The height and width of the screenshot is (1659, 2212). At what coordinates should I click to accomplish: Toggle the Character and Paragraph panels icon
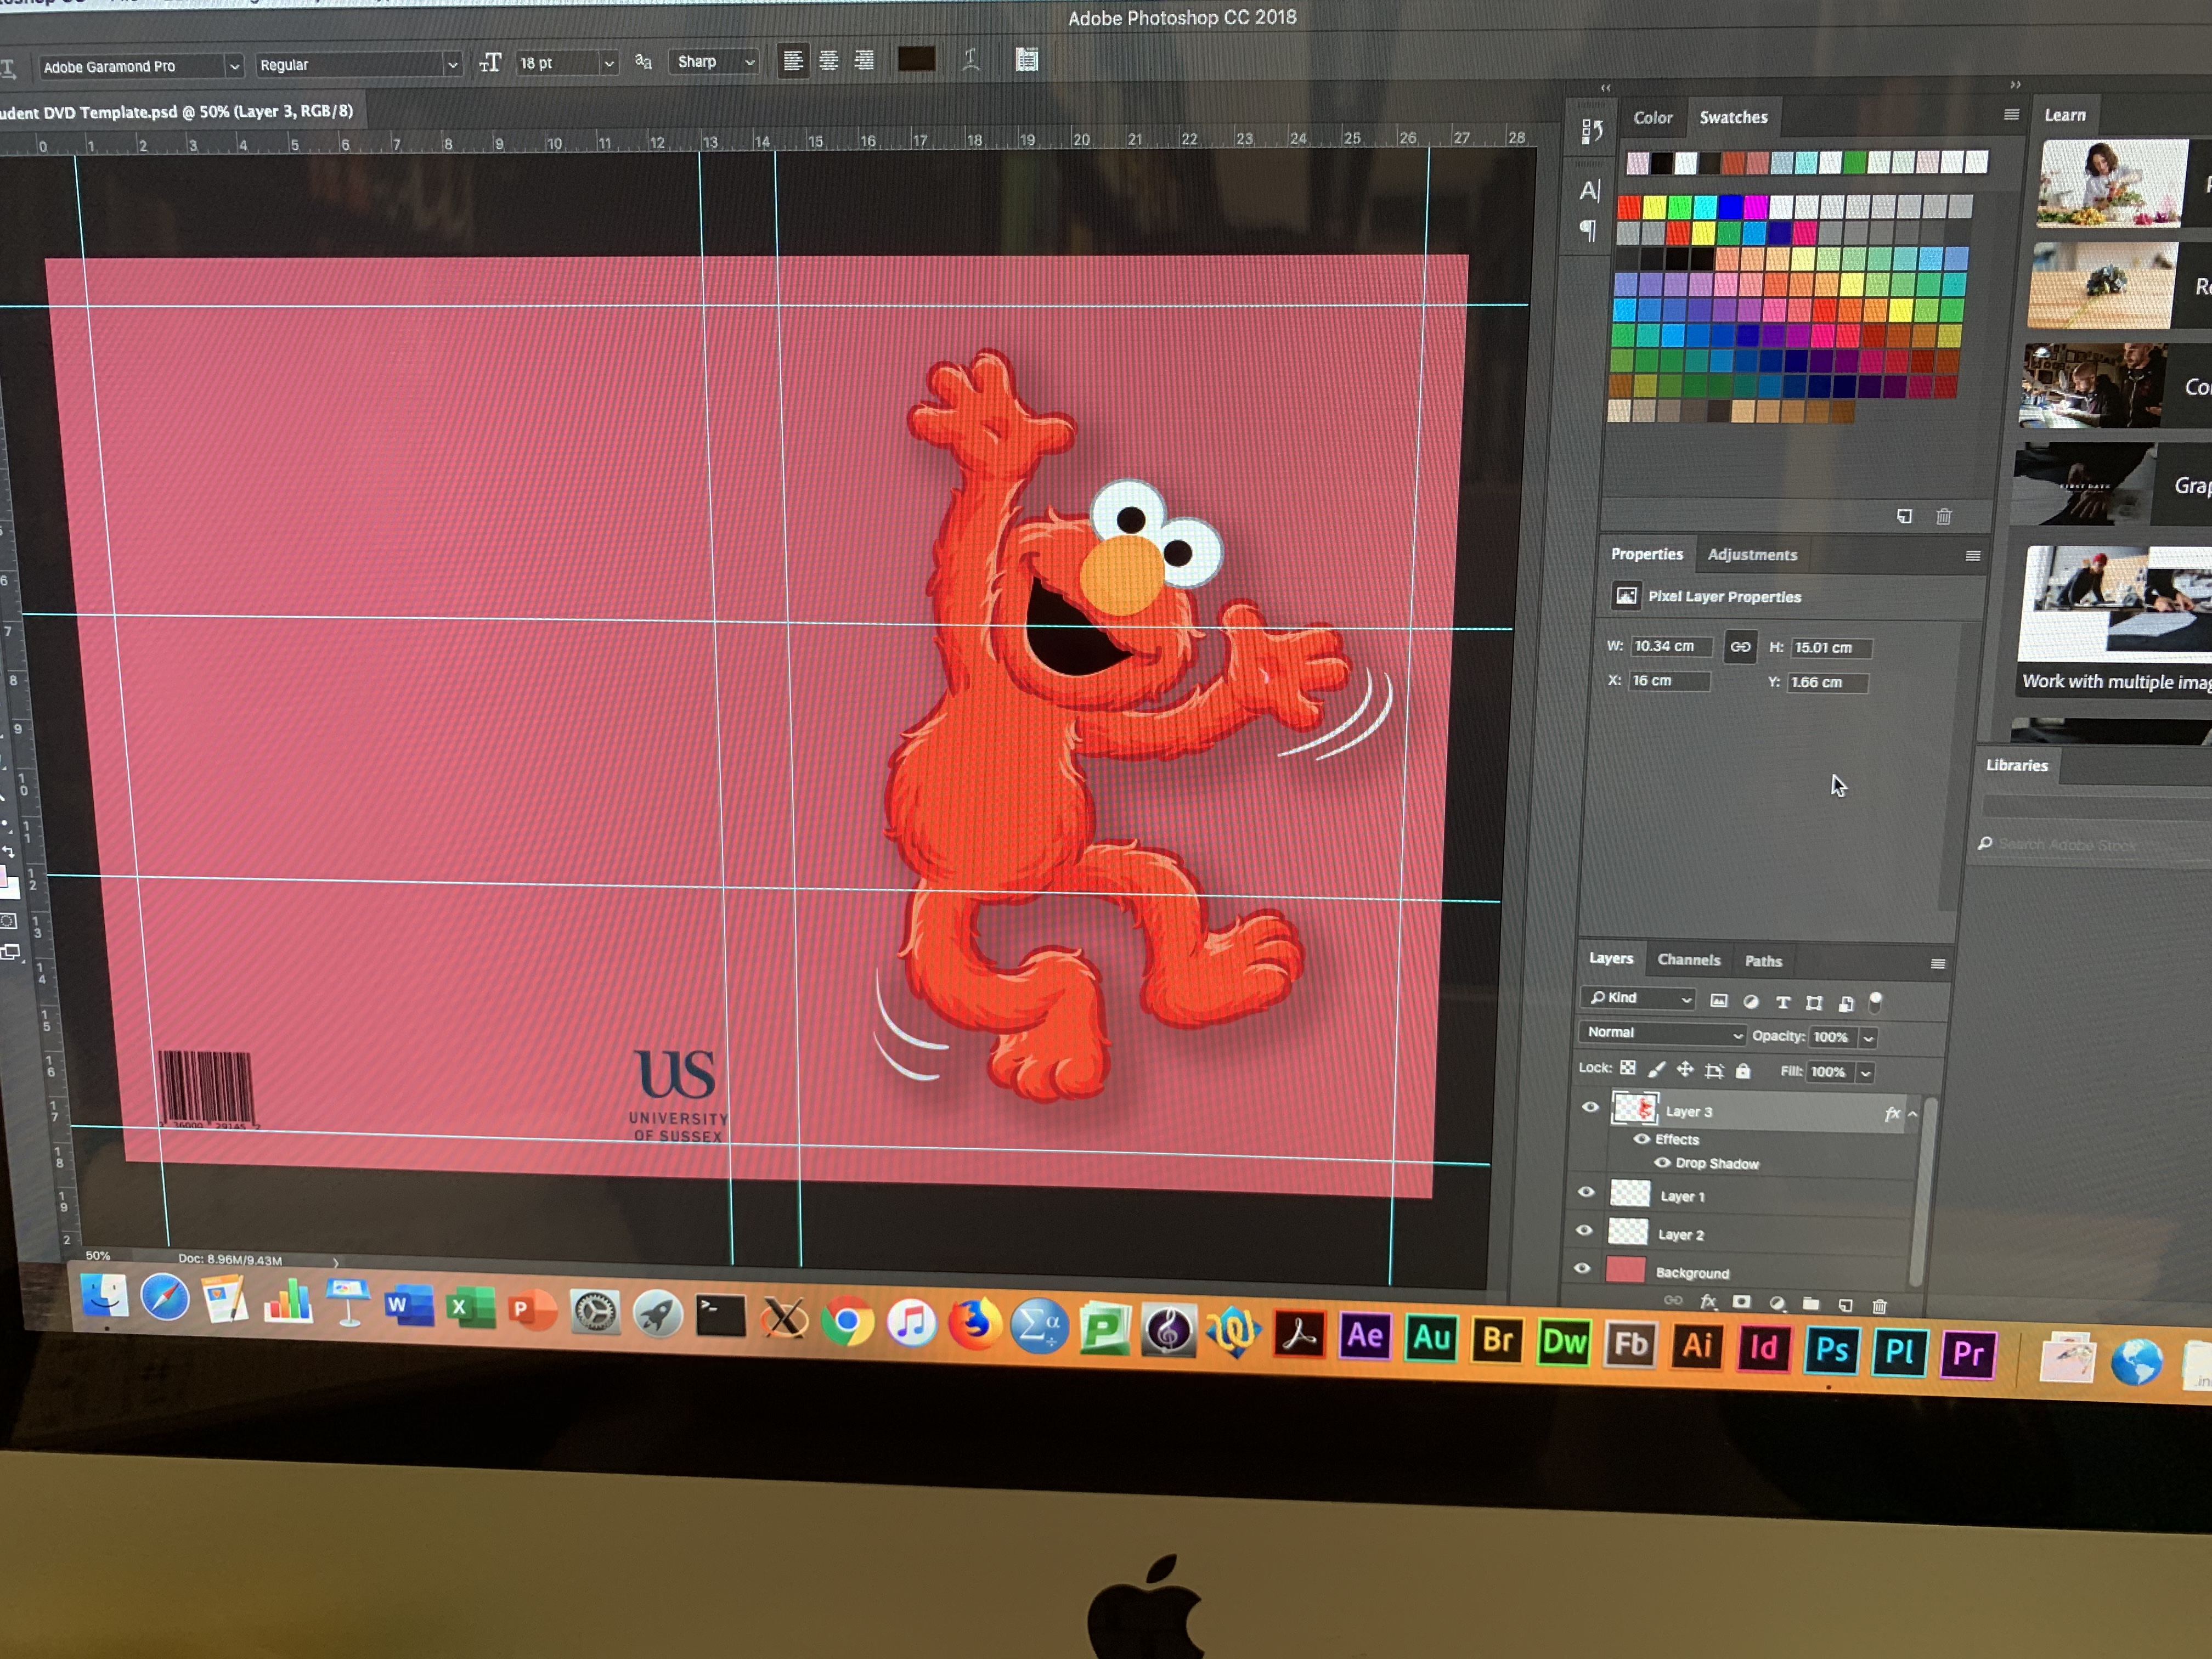click(1026, 60)
